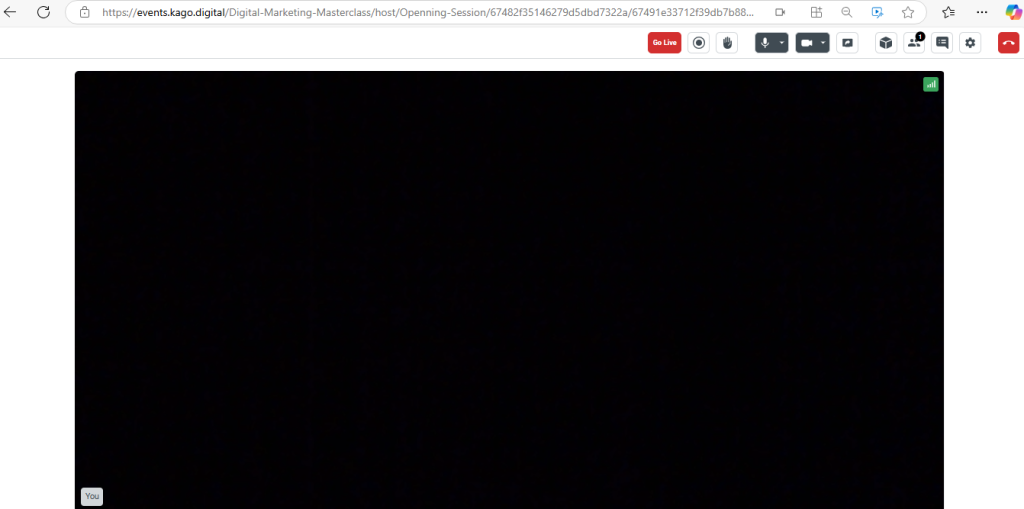Image resolution: width=1024 pixels, height=509 pixels.
Task: Select the 'You' label on the video
Action: [92, 496]
